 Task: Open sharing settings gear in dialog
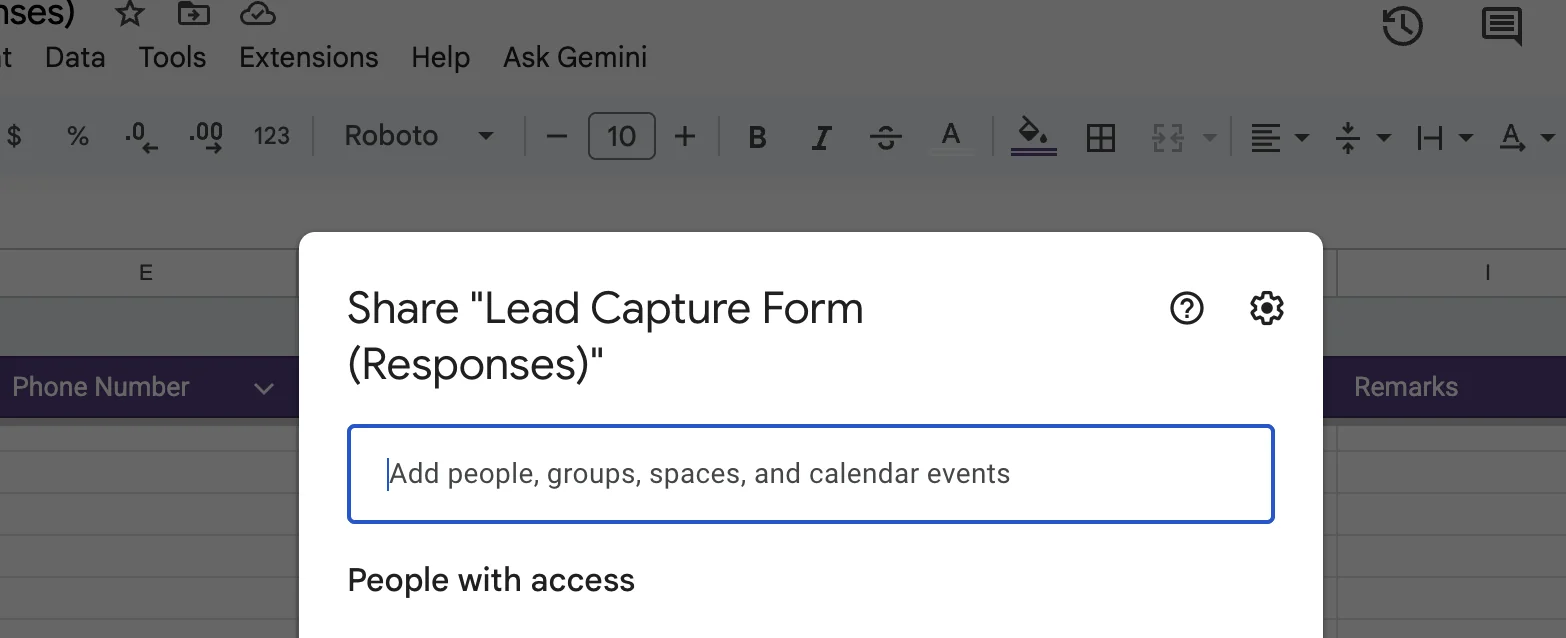coord(1266,308)
